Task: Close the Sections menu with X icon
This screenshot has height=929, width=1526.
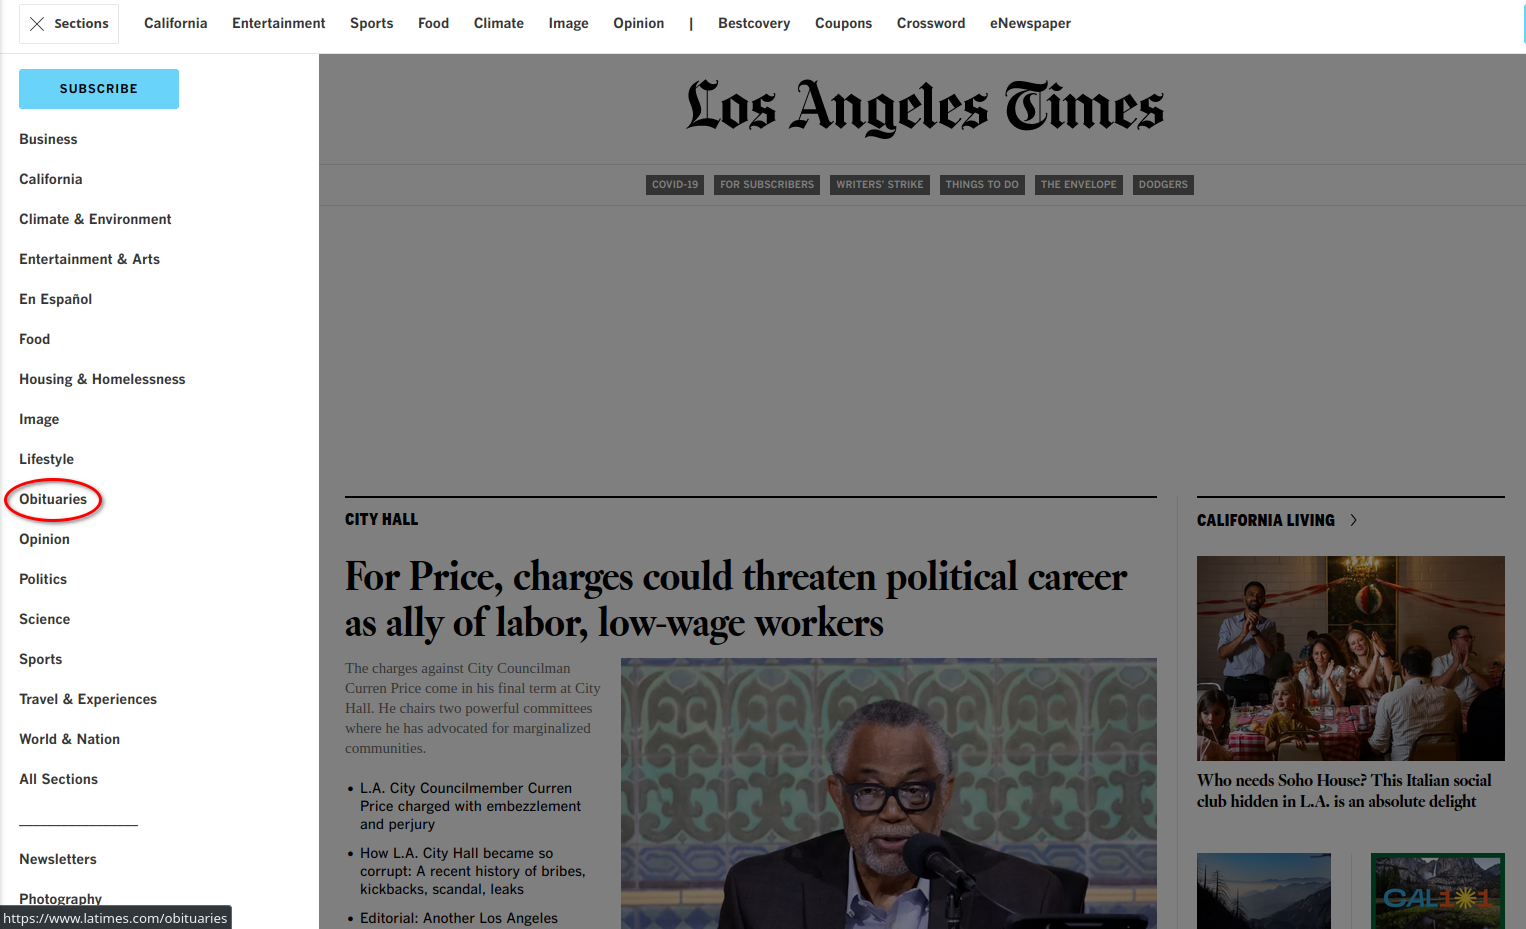Action: tap(37, 24)
